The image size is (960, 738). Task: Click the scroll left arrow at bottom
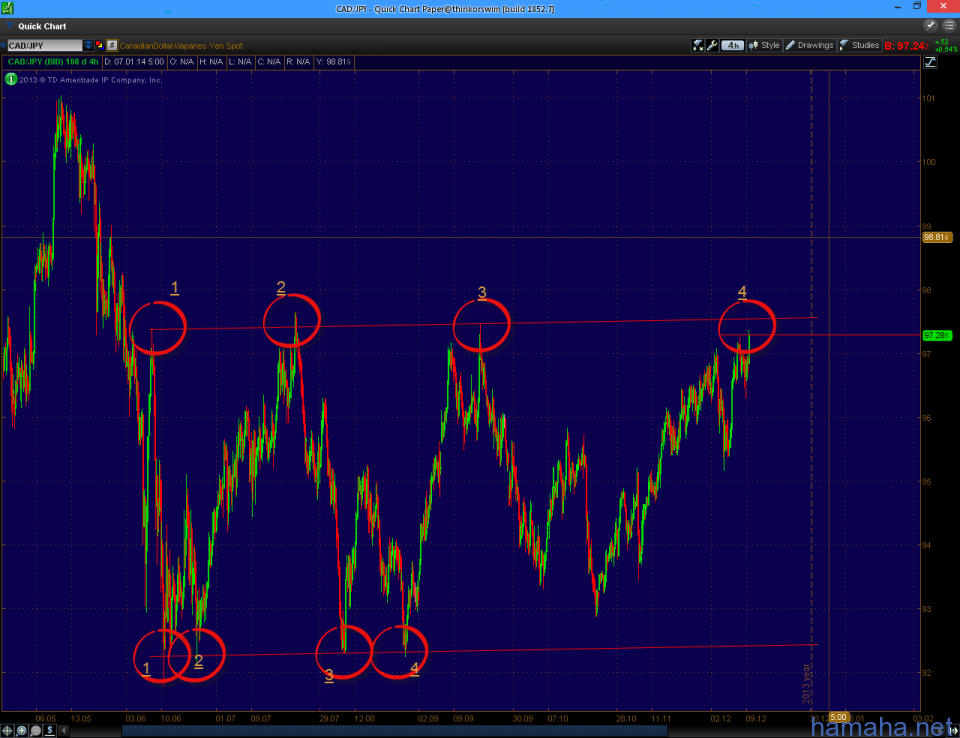(x=64, y=731)
